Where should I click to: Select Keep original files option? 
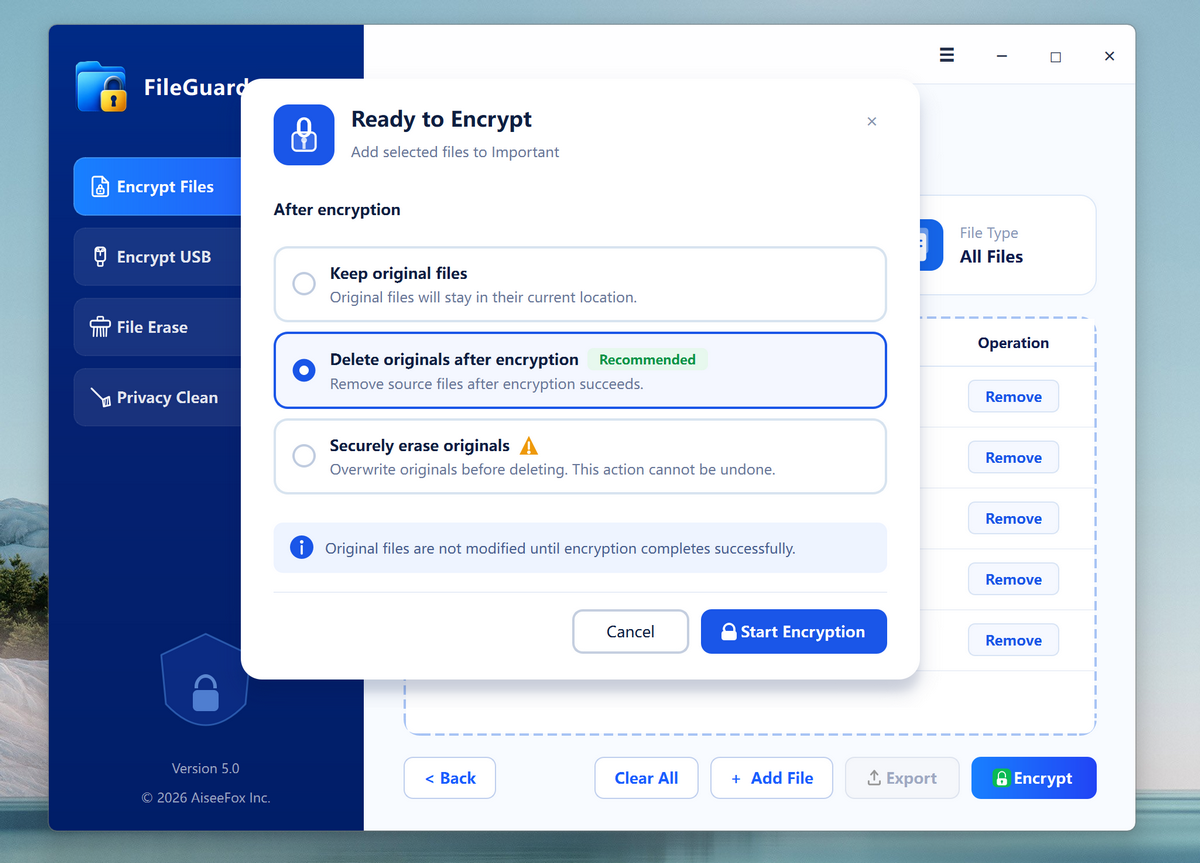[x=580, y=284]
